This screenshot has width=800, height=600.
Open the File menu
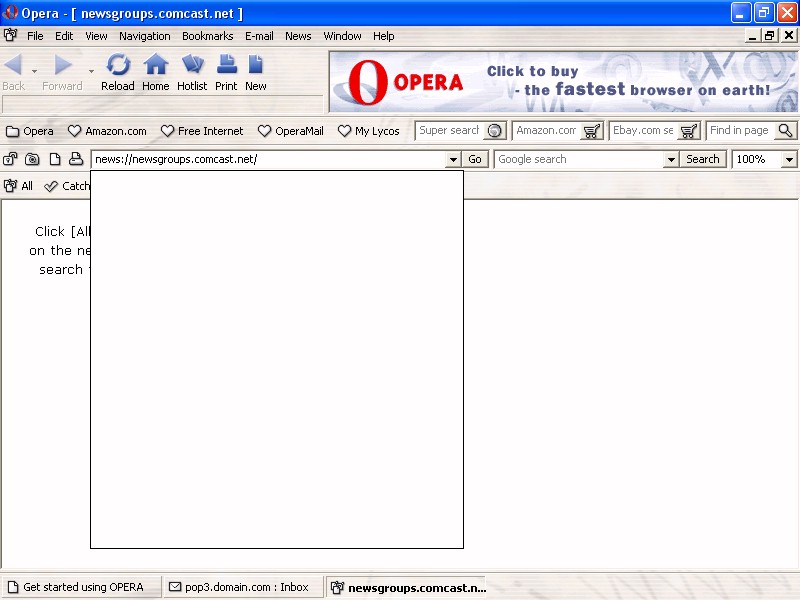pos(35,36)
